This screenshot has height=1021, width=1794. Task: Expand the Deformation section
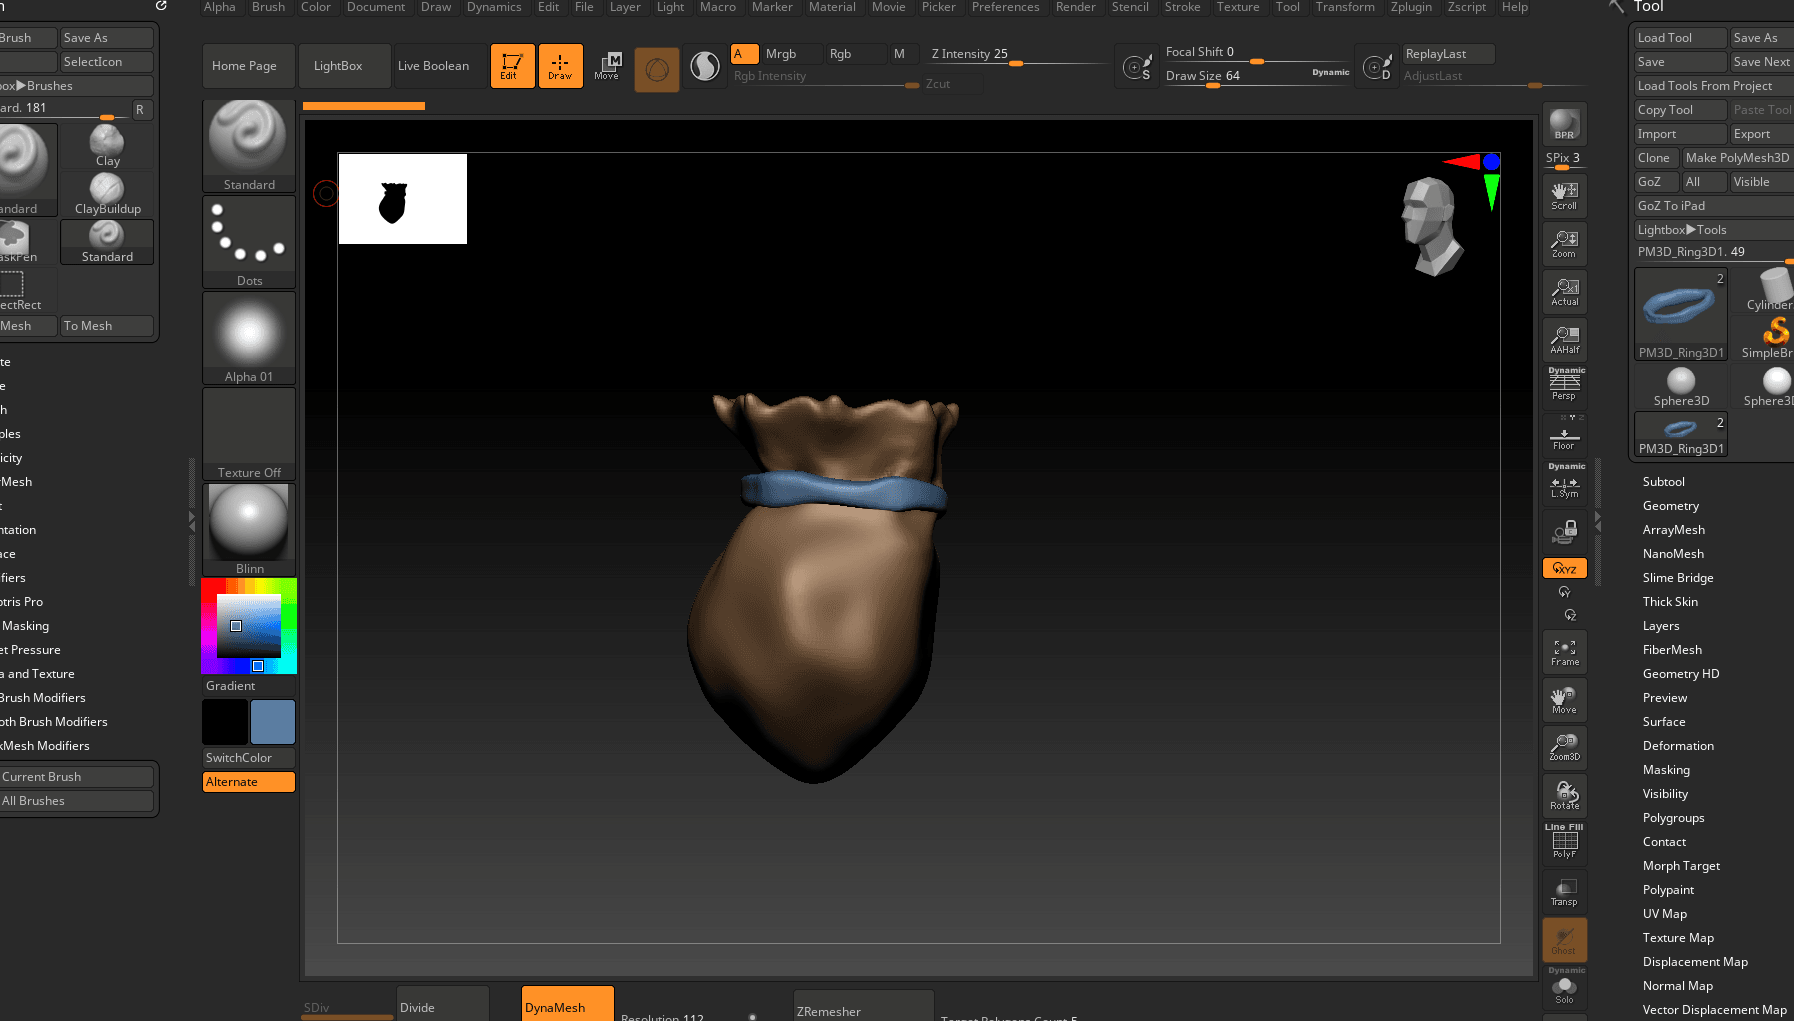pyautogui.click(x=1678, y=746)
